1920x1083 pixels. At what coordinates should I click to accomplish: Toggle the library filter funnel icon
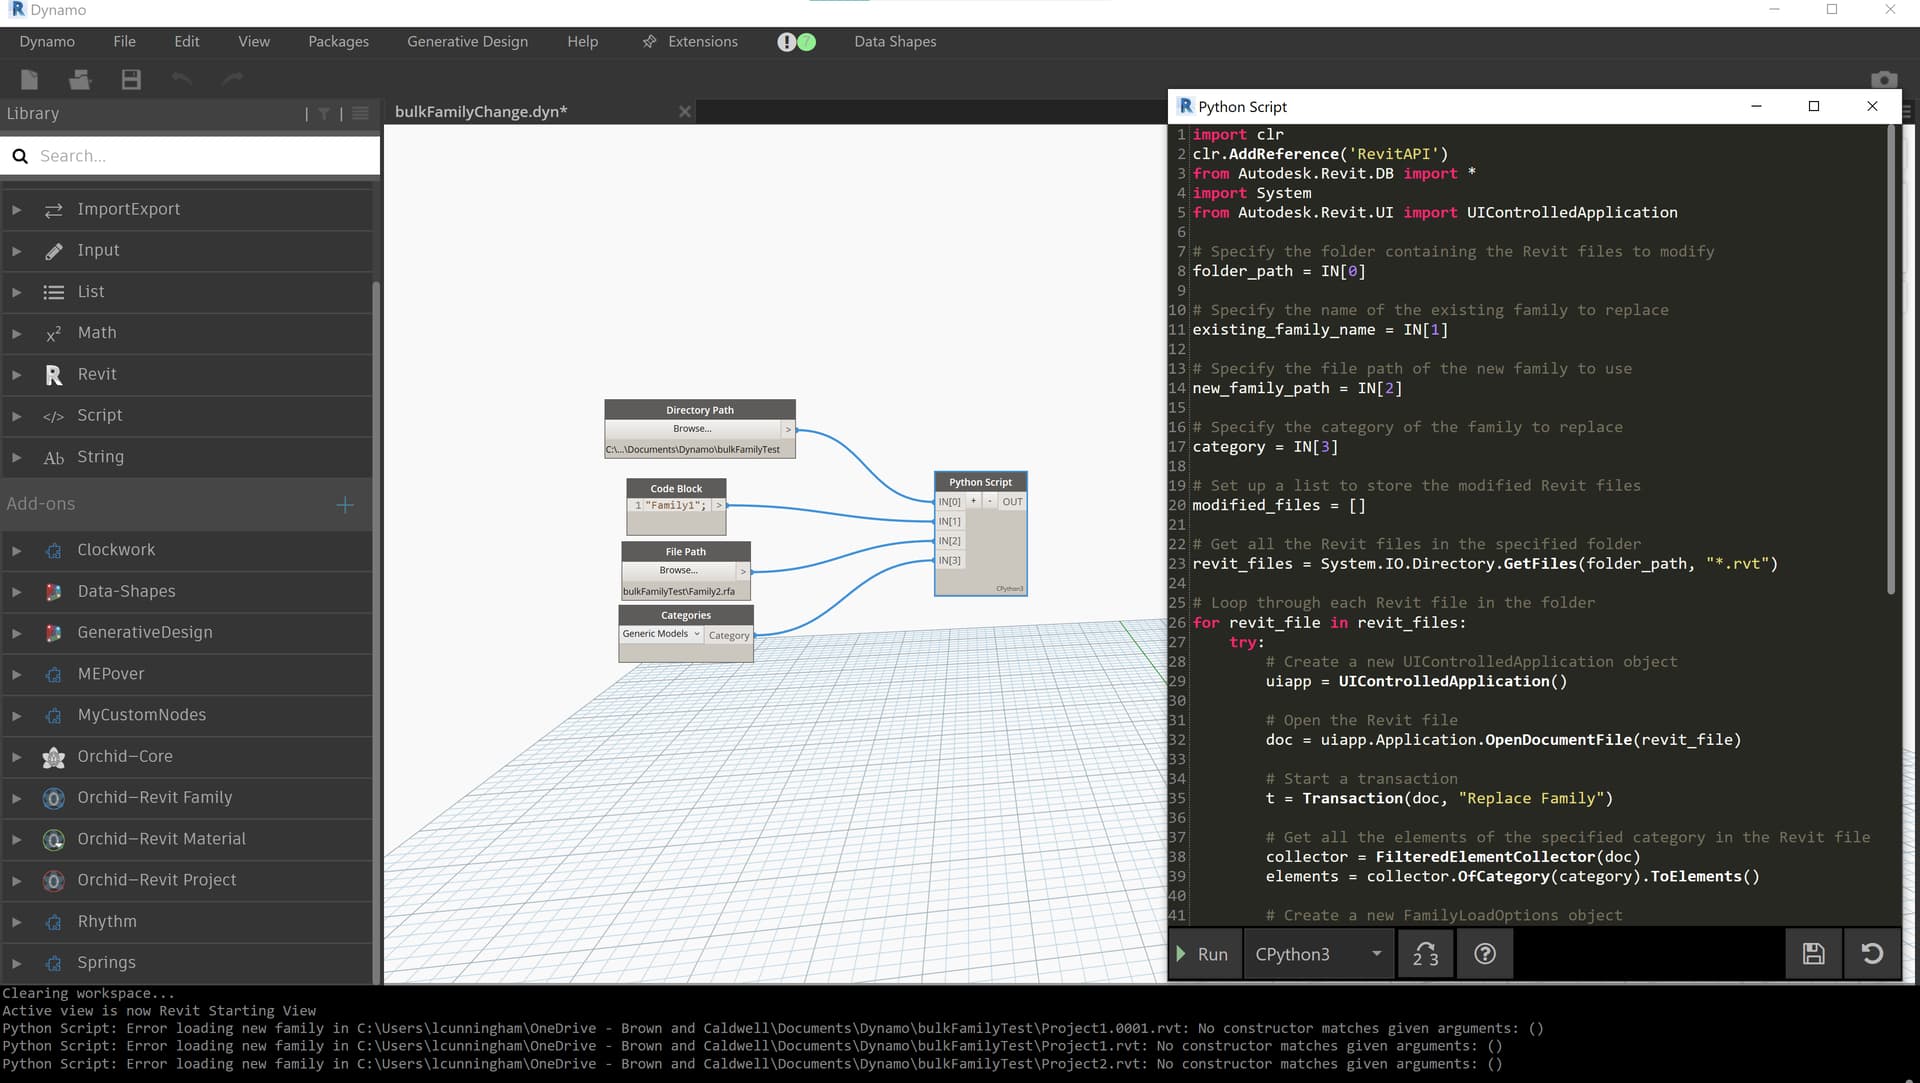pos(324,114)
